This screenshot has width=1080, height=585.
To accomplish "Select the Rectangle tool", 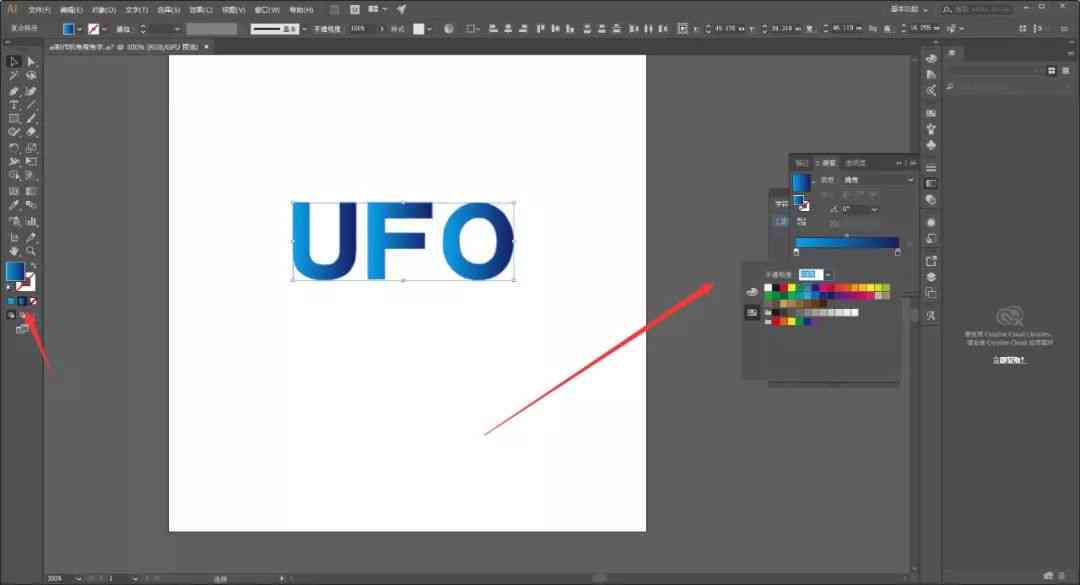I will (14, 119).
